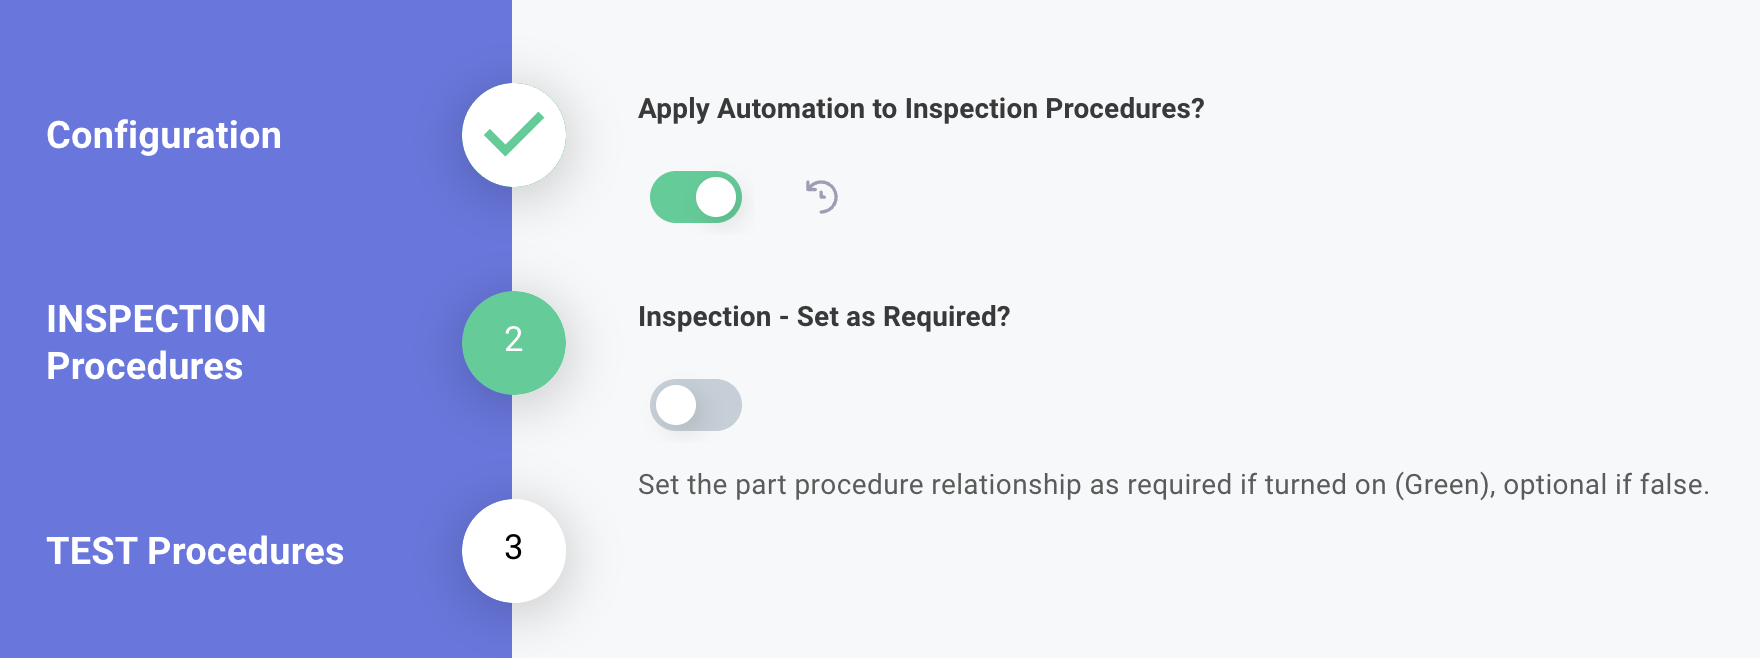Viewport: 1760px width, 658px height.
Task: Go to INSPECTION Procedures step
Action: click(156, 343)
